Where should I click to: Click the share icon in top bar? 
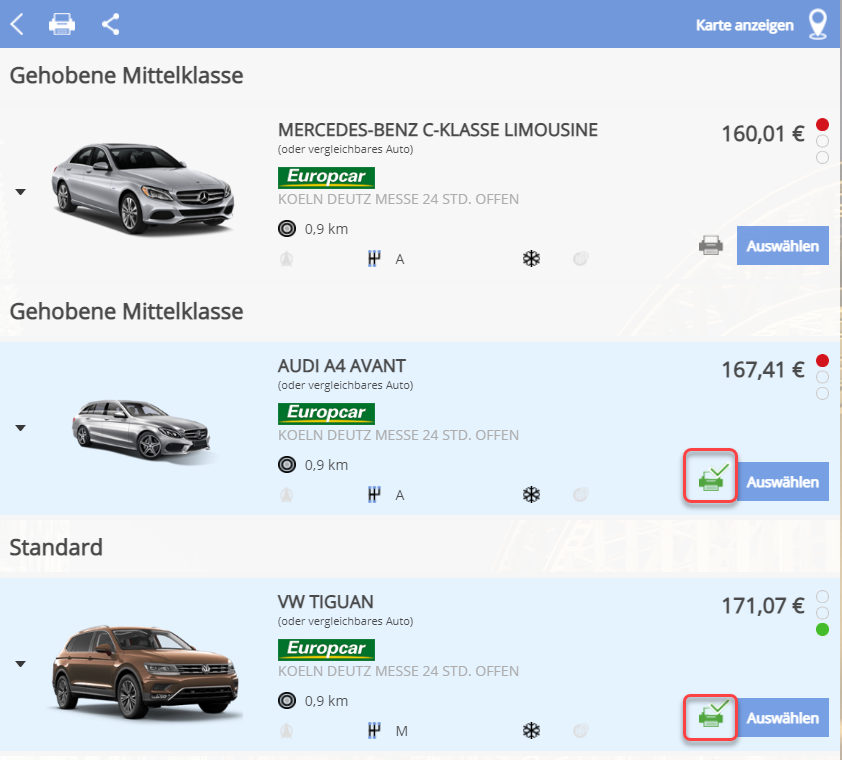[x=111, y=25]
